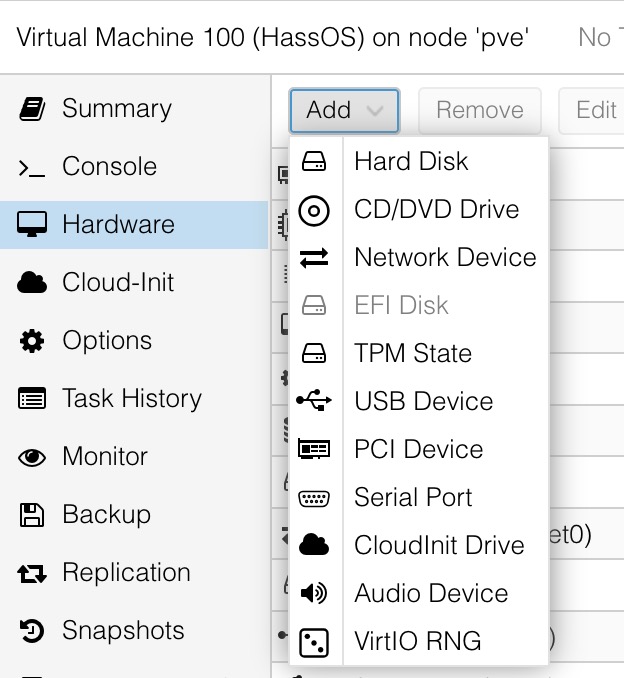Click the Virtual Machine 100 (HassOS) title
This screenshot has width=624, height=678.
click(x=272, y=38)
